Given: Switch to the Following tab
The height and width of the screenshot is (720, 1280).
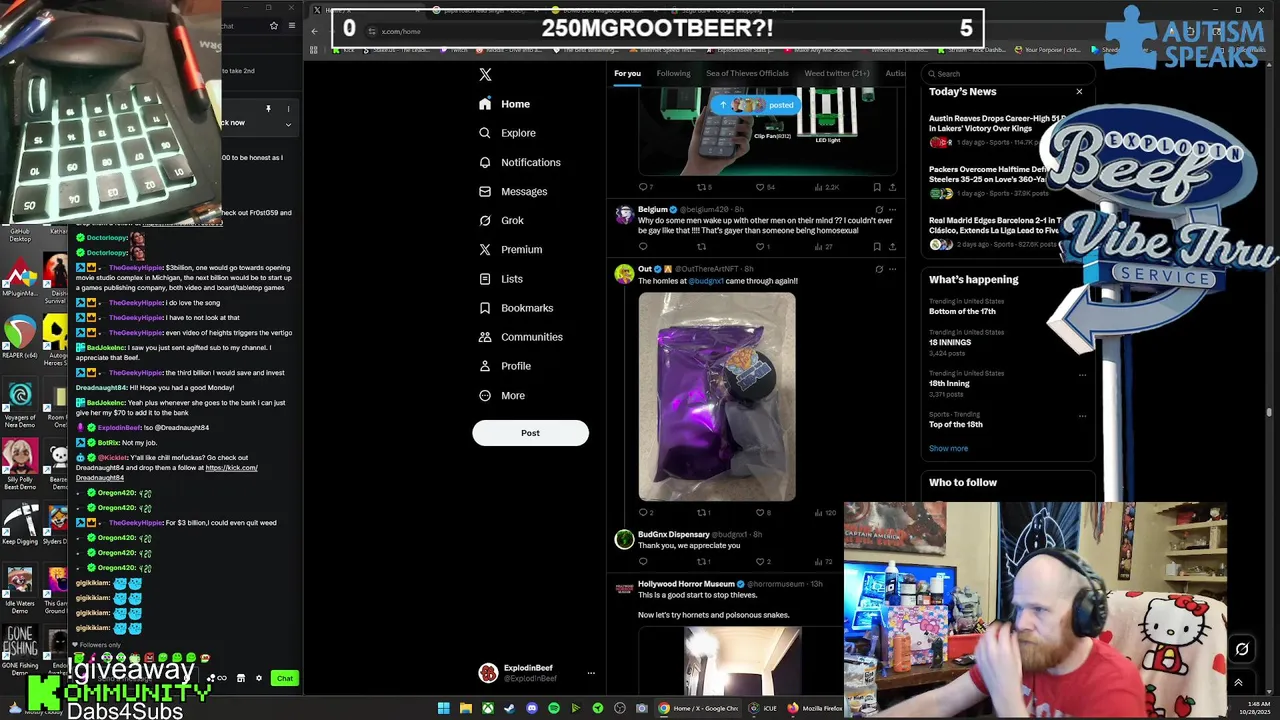Looking at the screenshot, I should [x=673, y=73].
